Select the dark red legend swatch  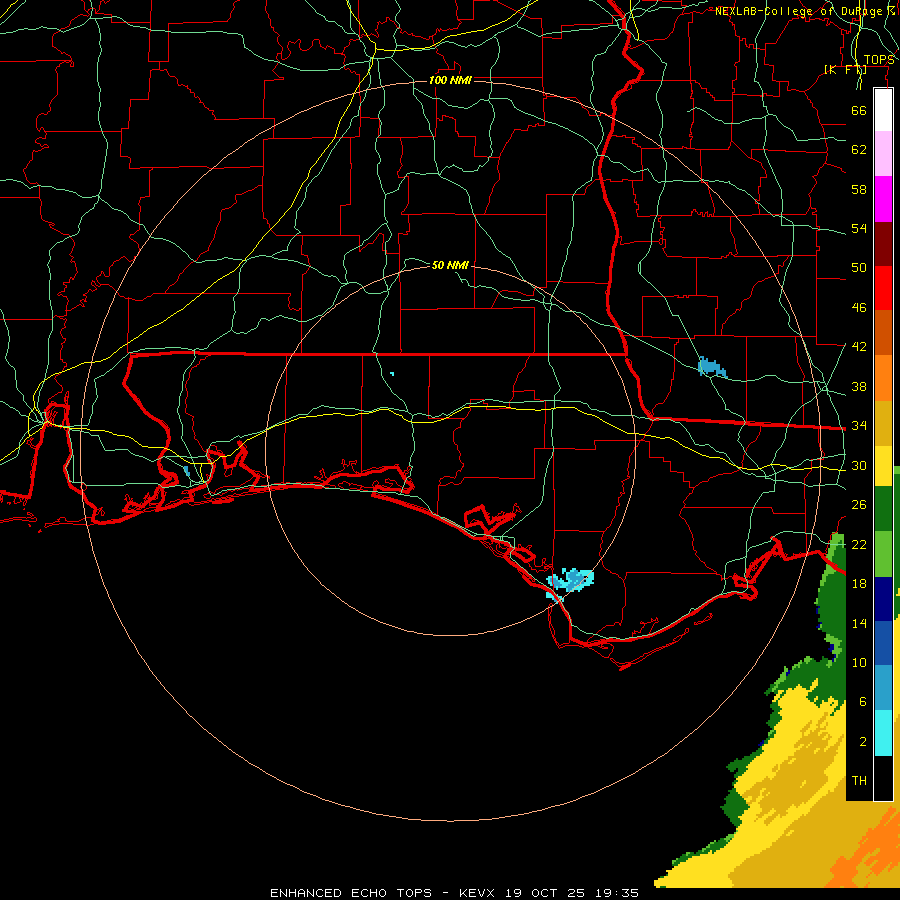[883, 244]
